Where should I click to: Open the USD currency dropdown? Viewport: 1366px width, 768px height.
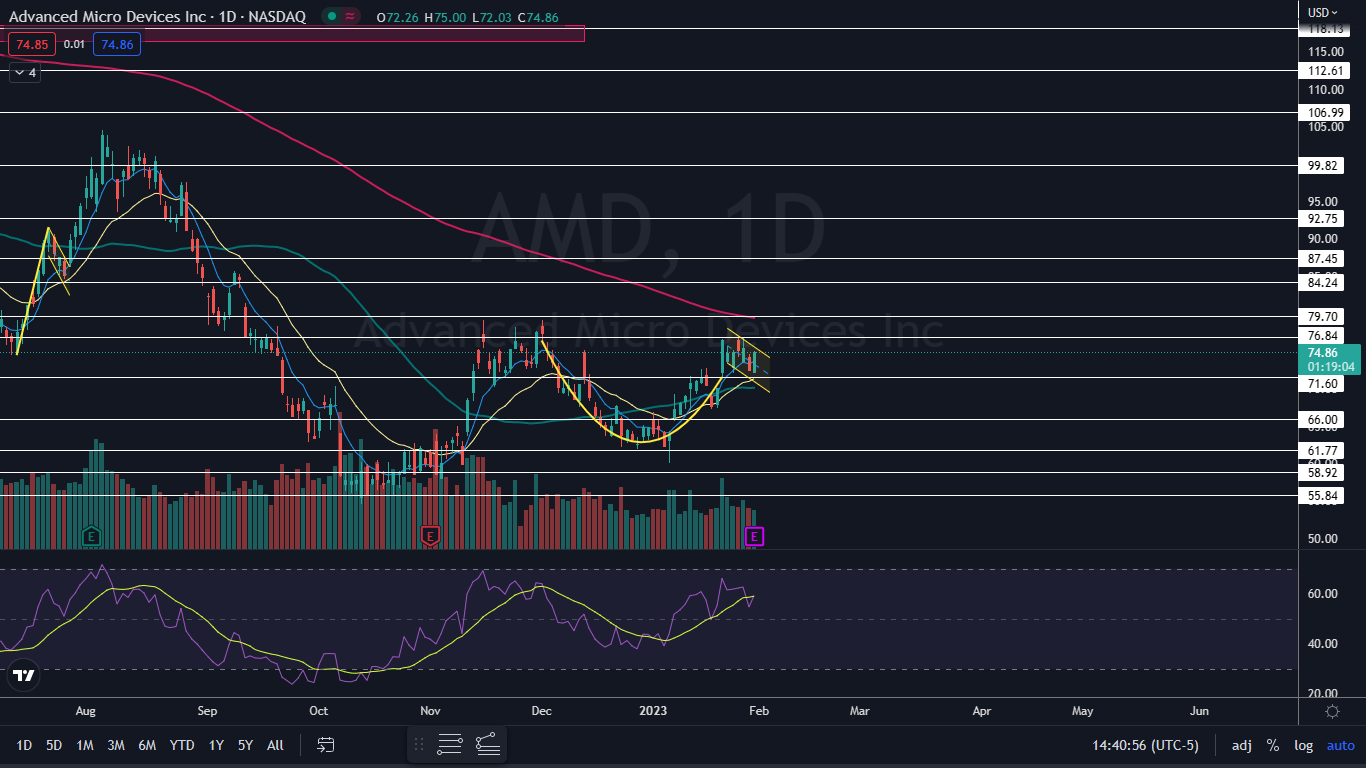[1323, 12]
